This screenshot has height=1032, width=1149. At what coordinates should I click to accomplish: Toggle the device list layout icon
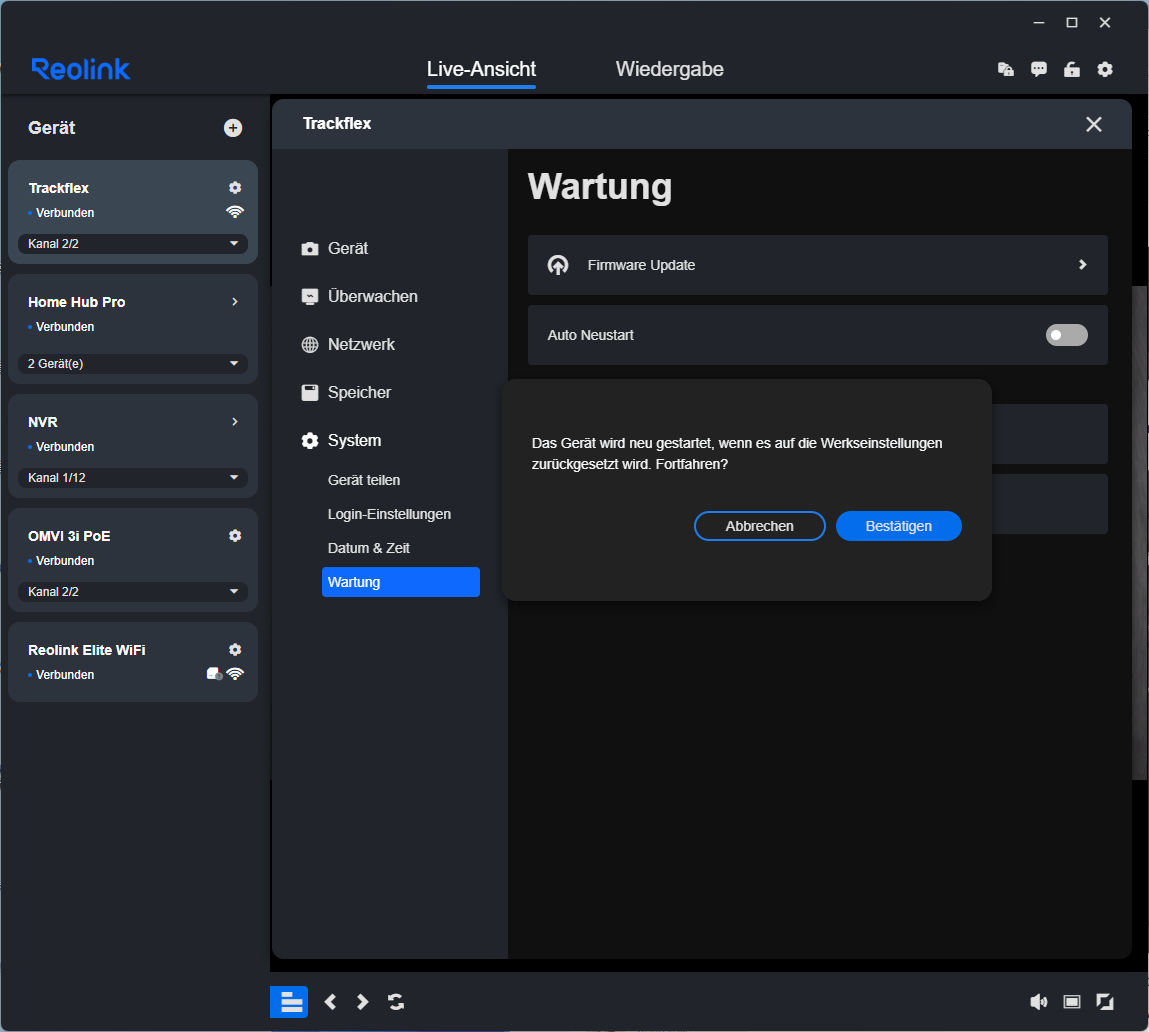pyautogui.click(x=289, y=1002)
